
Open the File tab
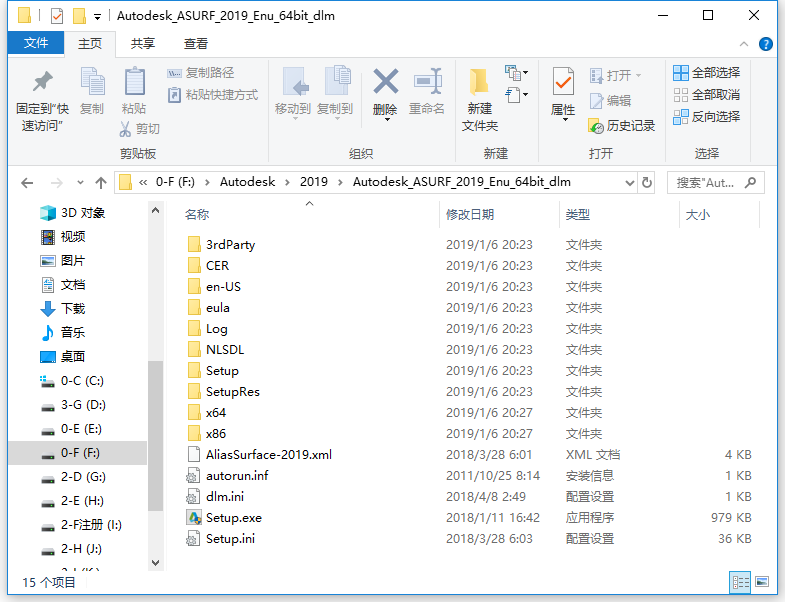pyautogui.click(x=36, y=43)
